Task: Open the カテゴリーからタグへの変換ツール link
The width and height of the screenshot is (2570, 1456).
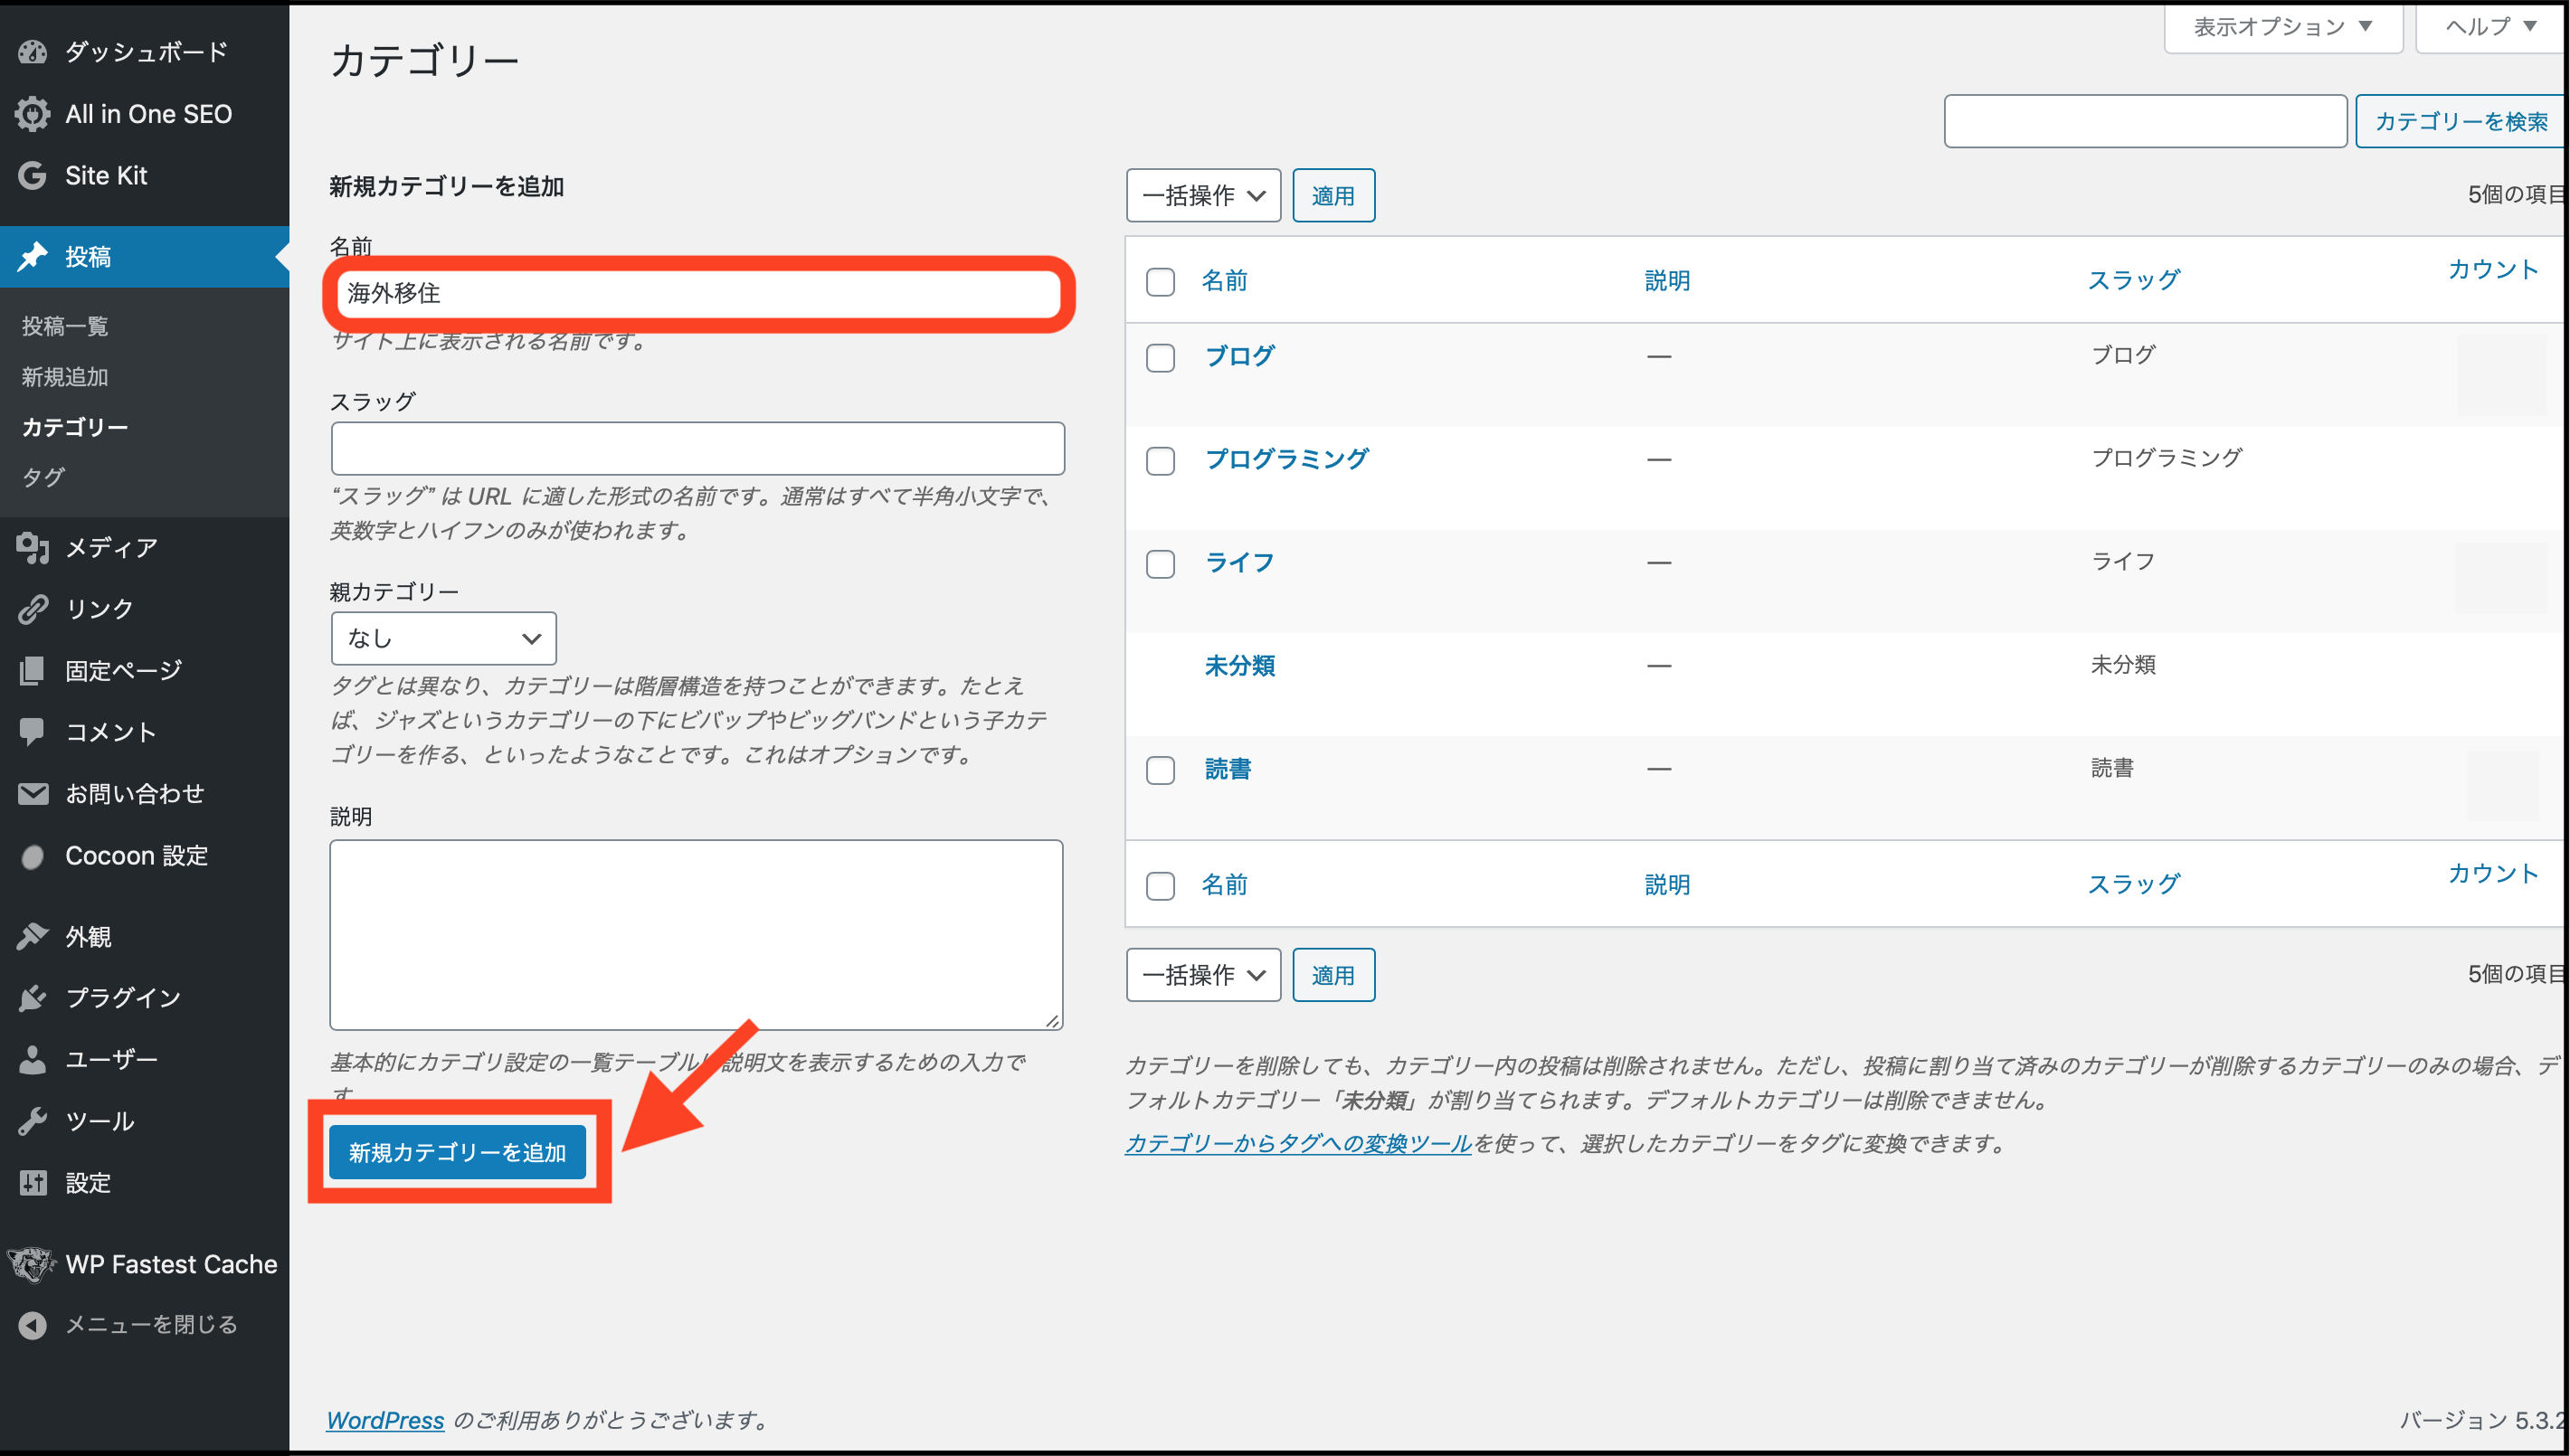Action: [x=1298, y=1143]
